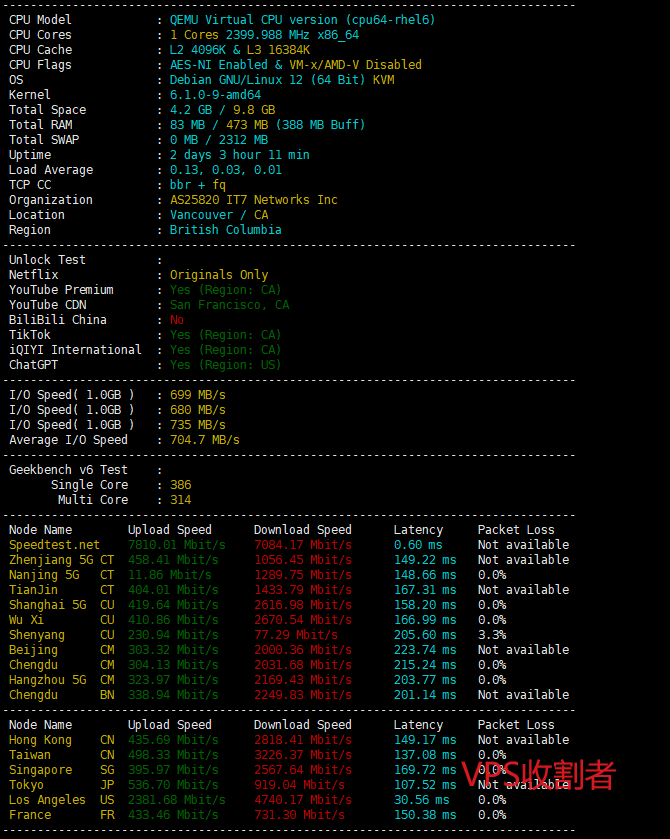Screen dimensions: 670x839
Task: Click the Los Angeles latency 30.56 ms
Action: 421,800
